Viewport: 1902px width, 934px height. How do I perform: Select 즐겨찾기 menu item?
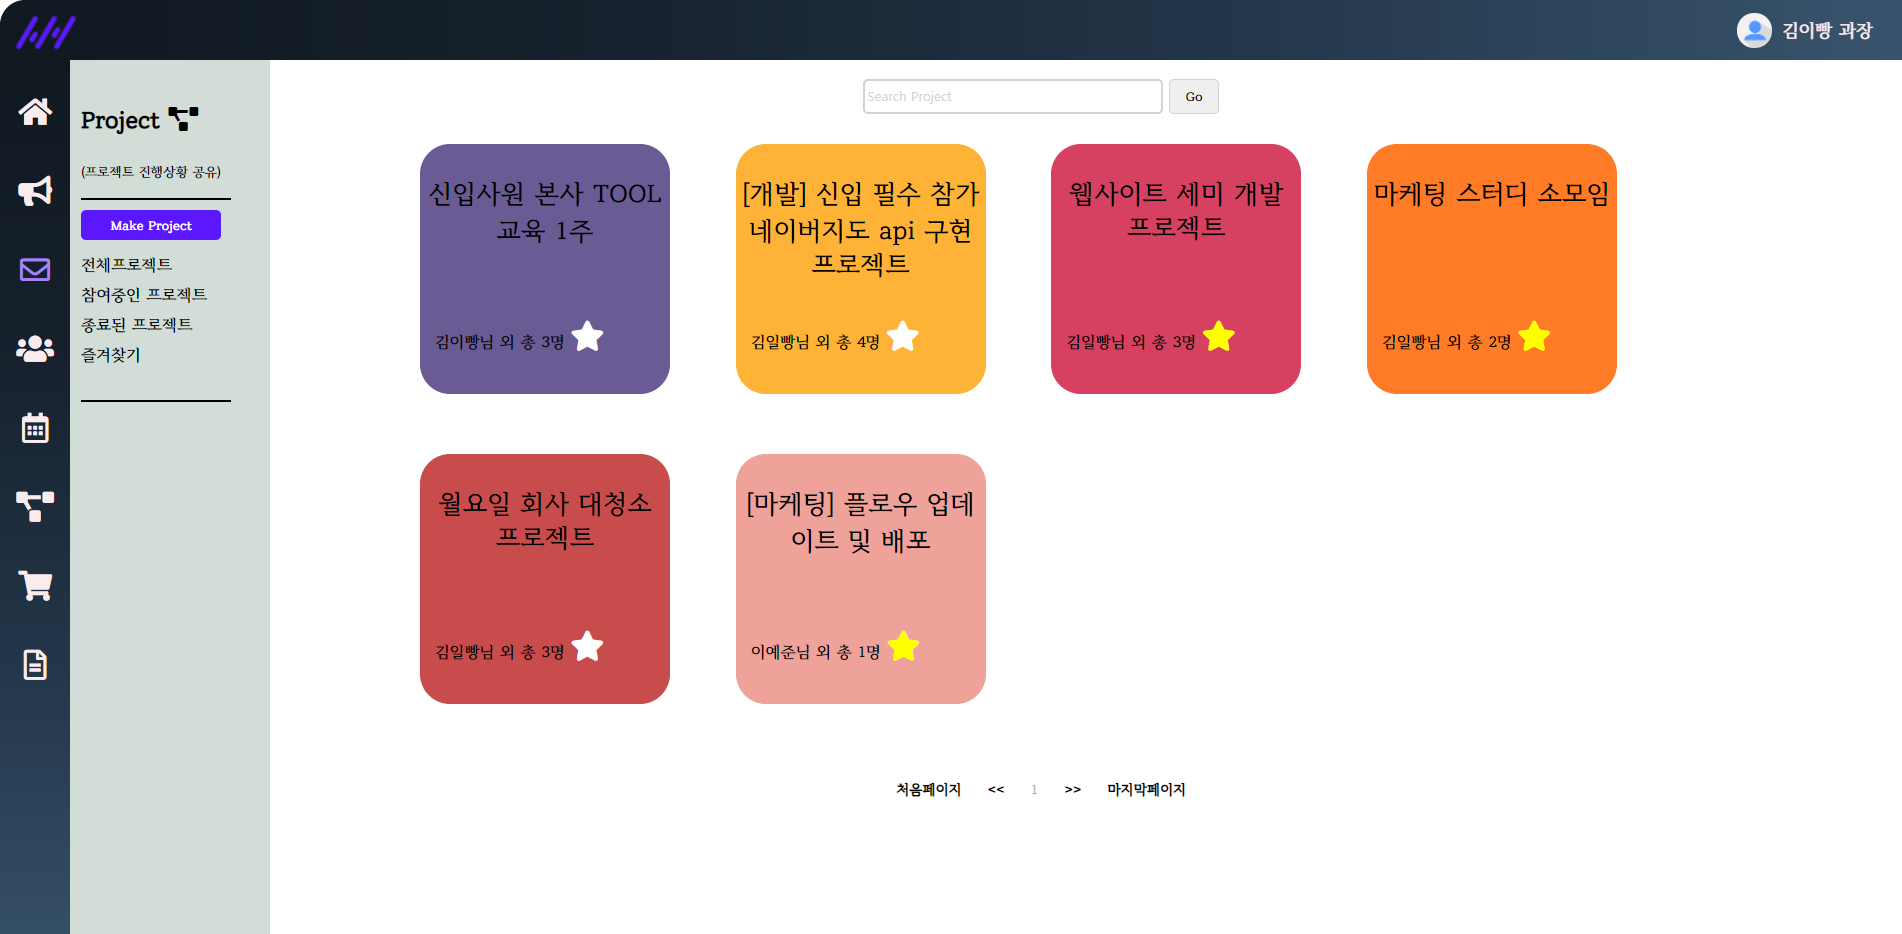(x=111, y=354)
